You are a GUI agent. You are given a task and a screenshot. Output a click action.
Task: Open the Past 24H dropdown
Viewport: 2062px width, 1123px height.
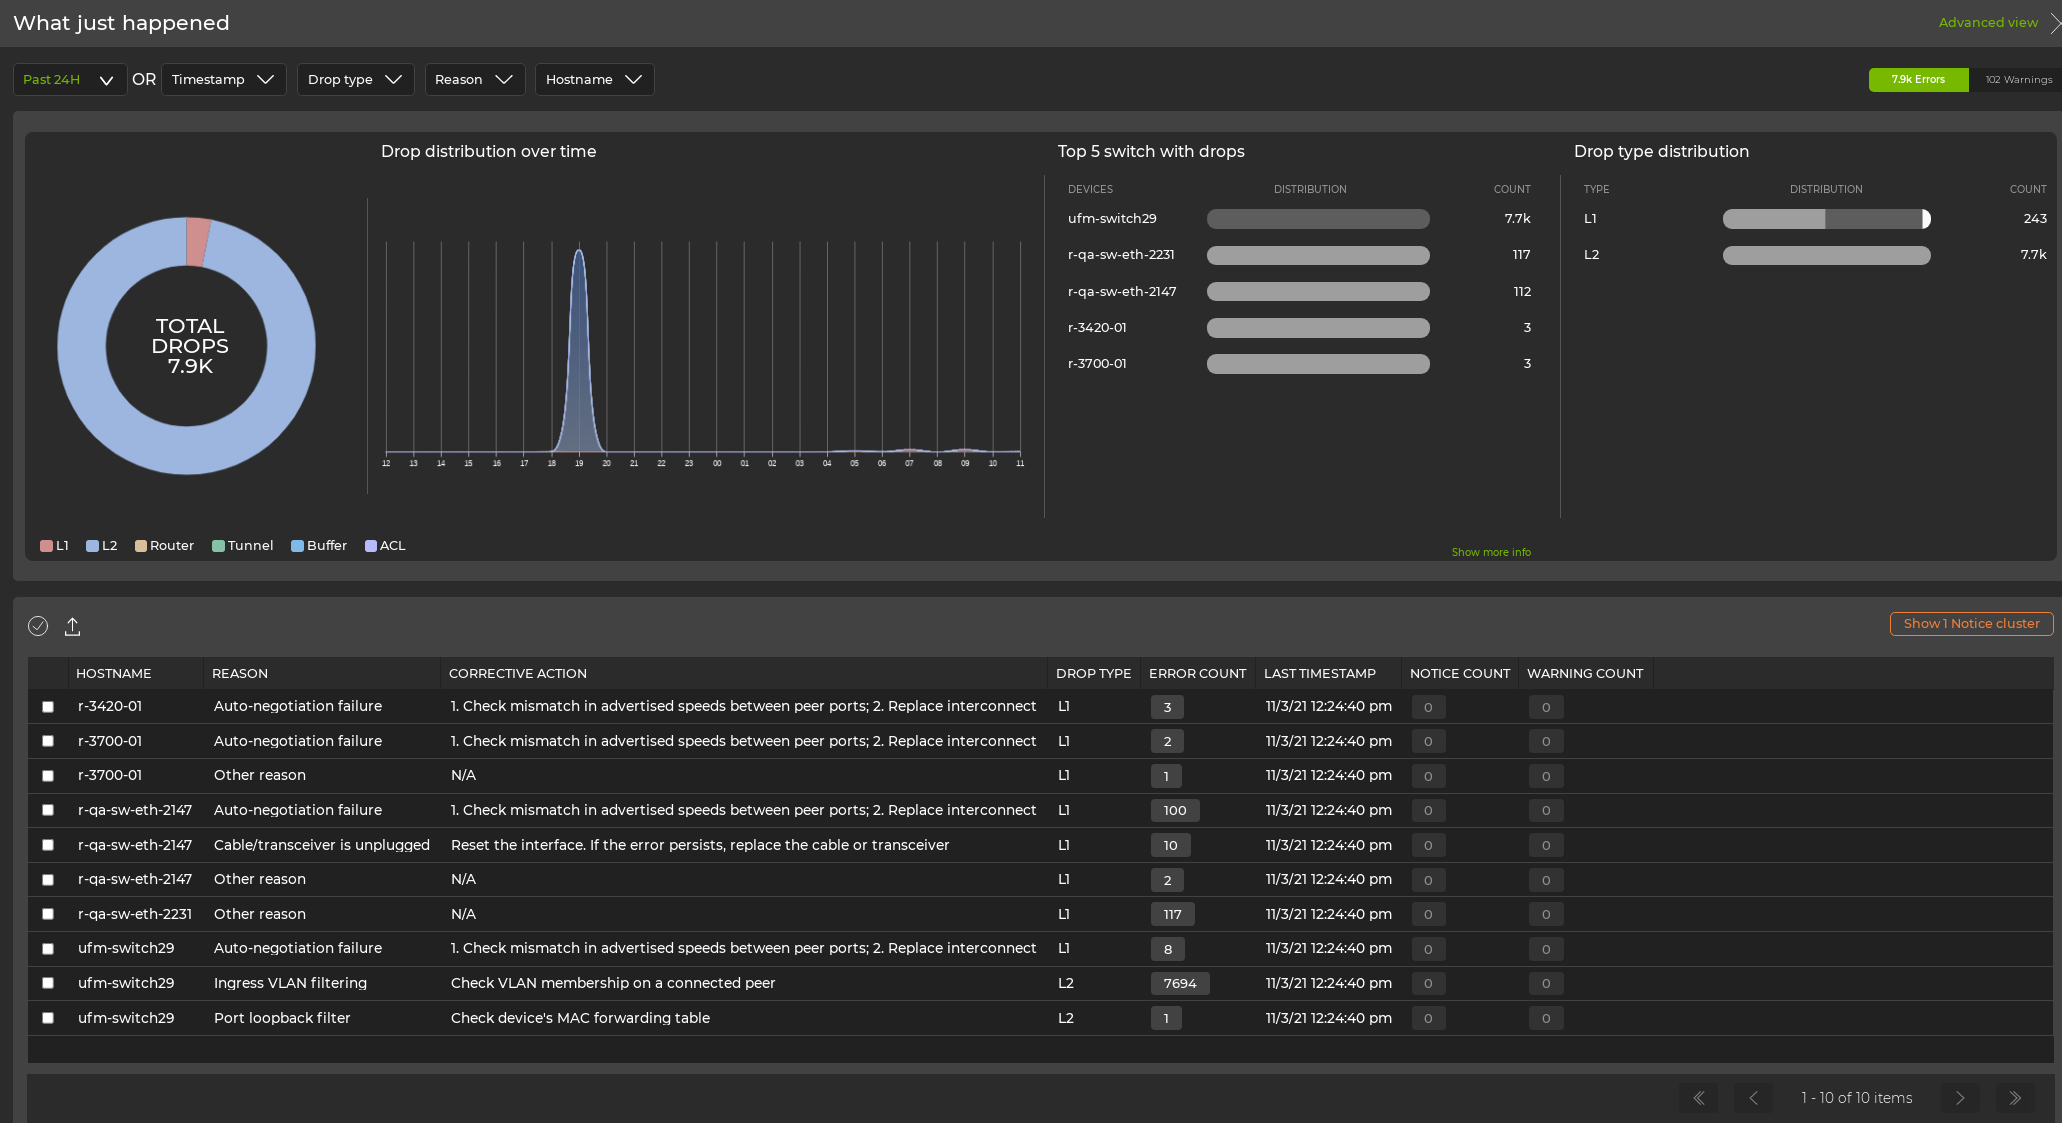click(x=69, y=80)
